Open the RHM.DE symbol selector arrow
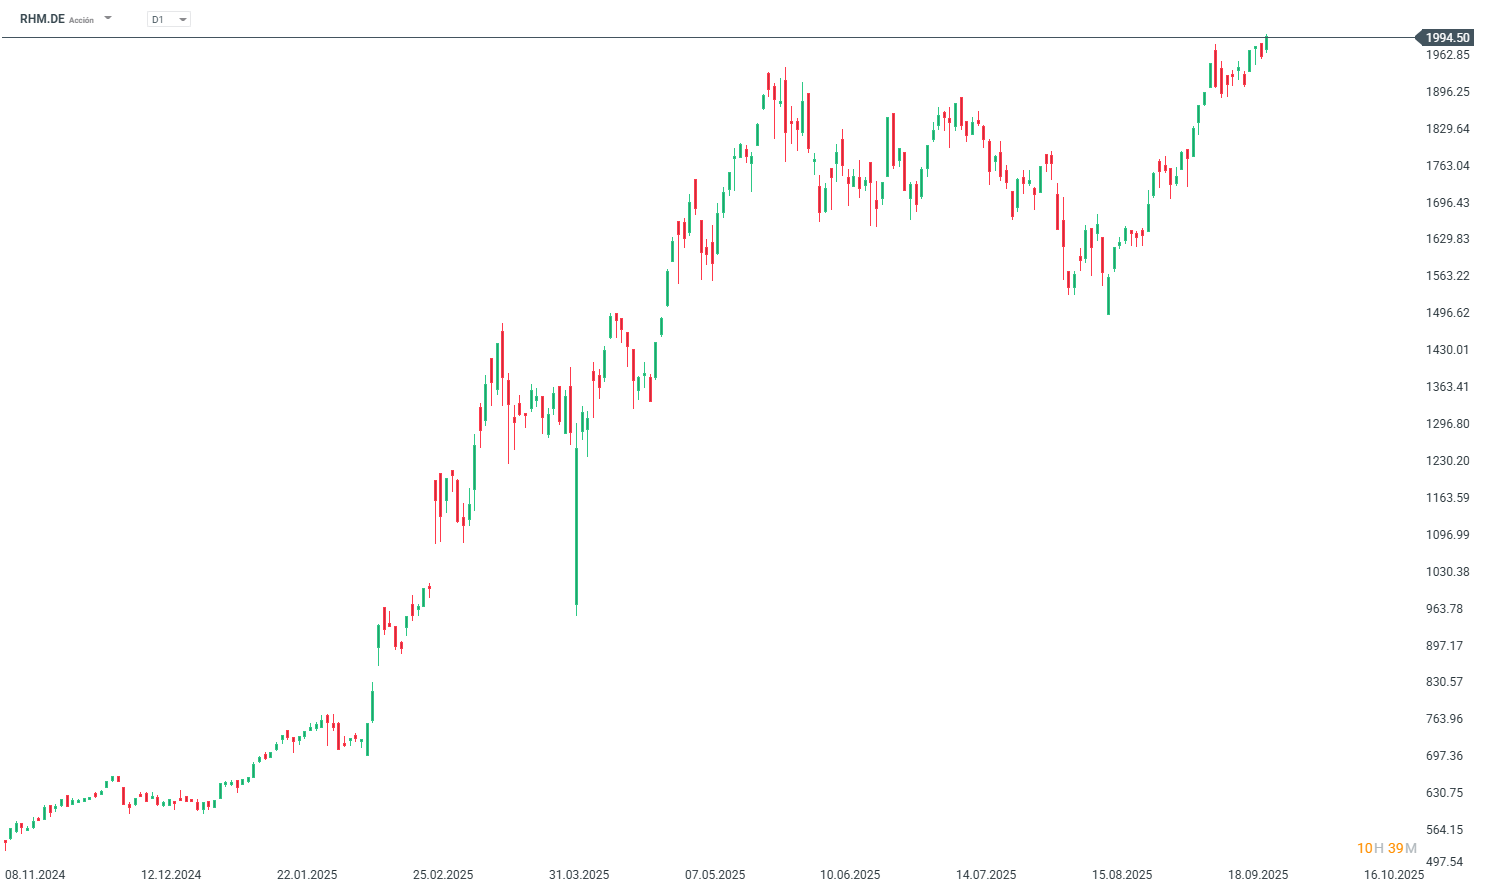The height and width of the screenshot is (892, 1485). (108, 18)
